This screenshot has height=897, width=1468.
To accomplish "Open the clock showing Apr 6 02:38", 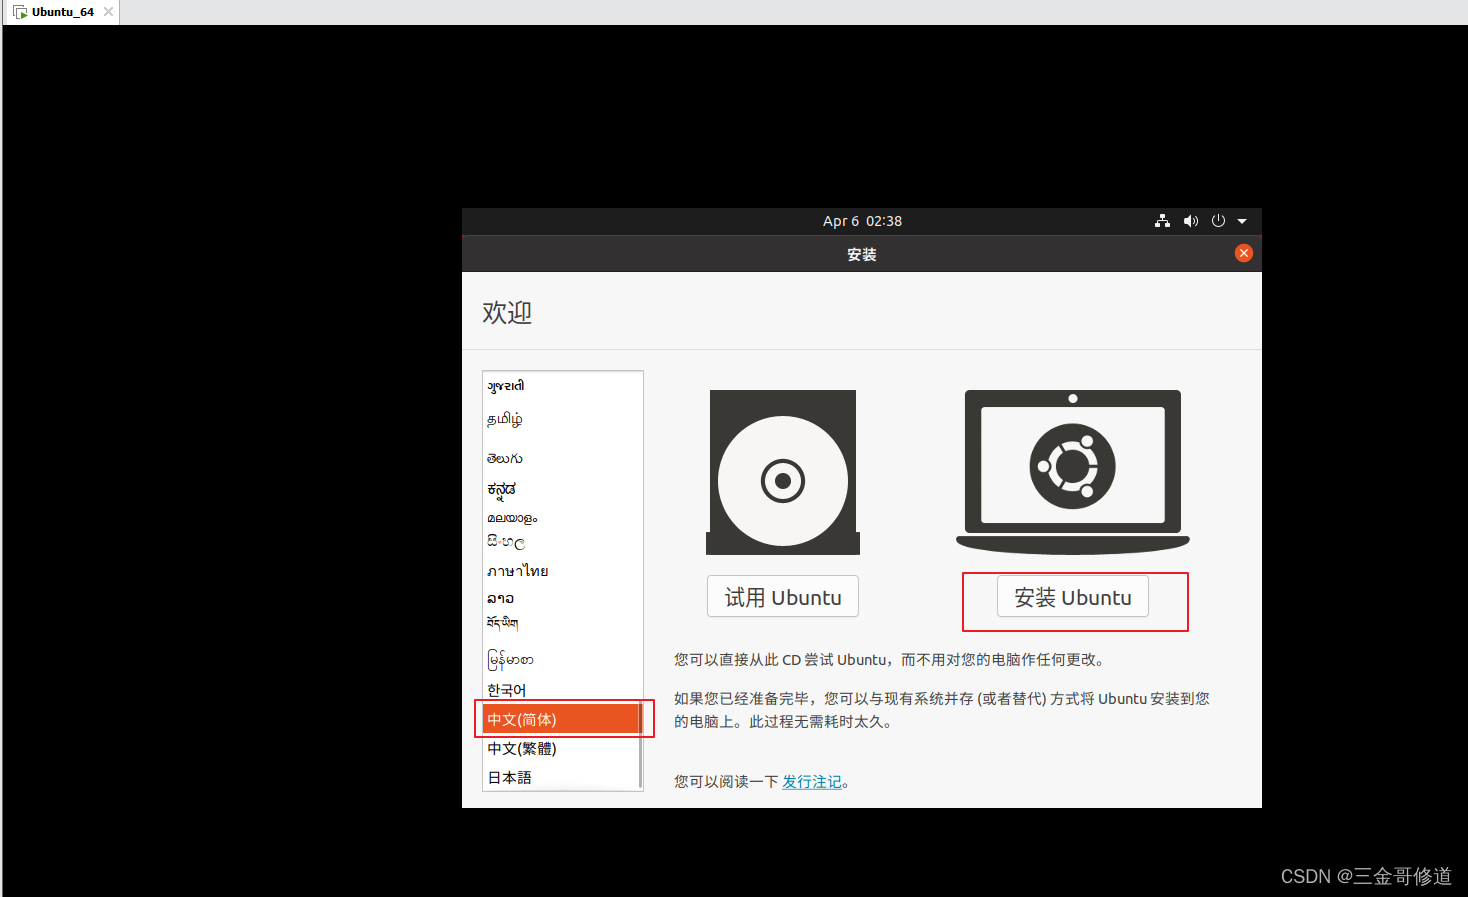I will click(862, 221).
